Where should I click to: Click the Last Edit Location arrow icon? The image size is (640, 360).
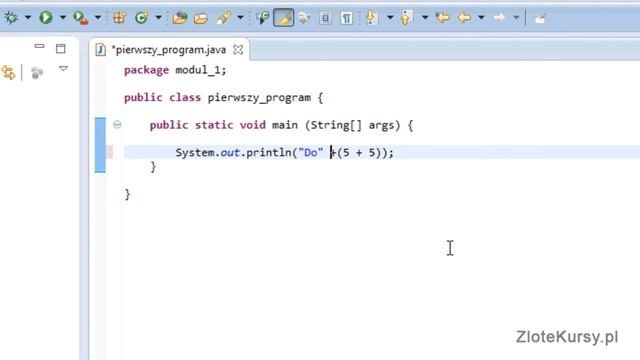pyautogui.click(x=442, y=18)
